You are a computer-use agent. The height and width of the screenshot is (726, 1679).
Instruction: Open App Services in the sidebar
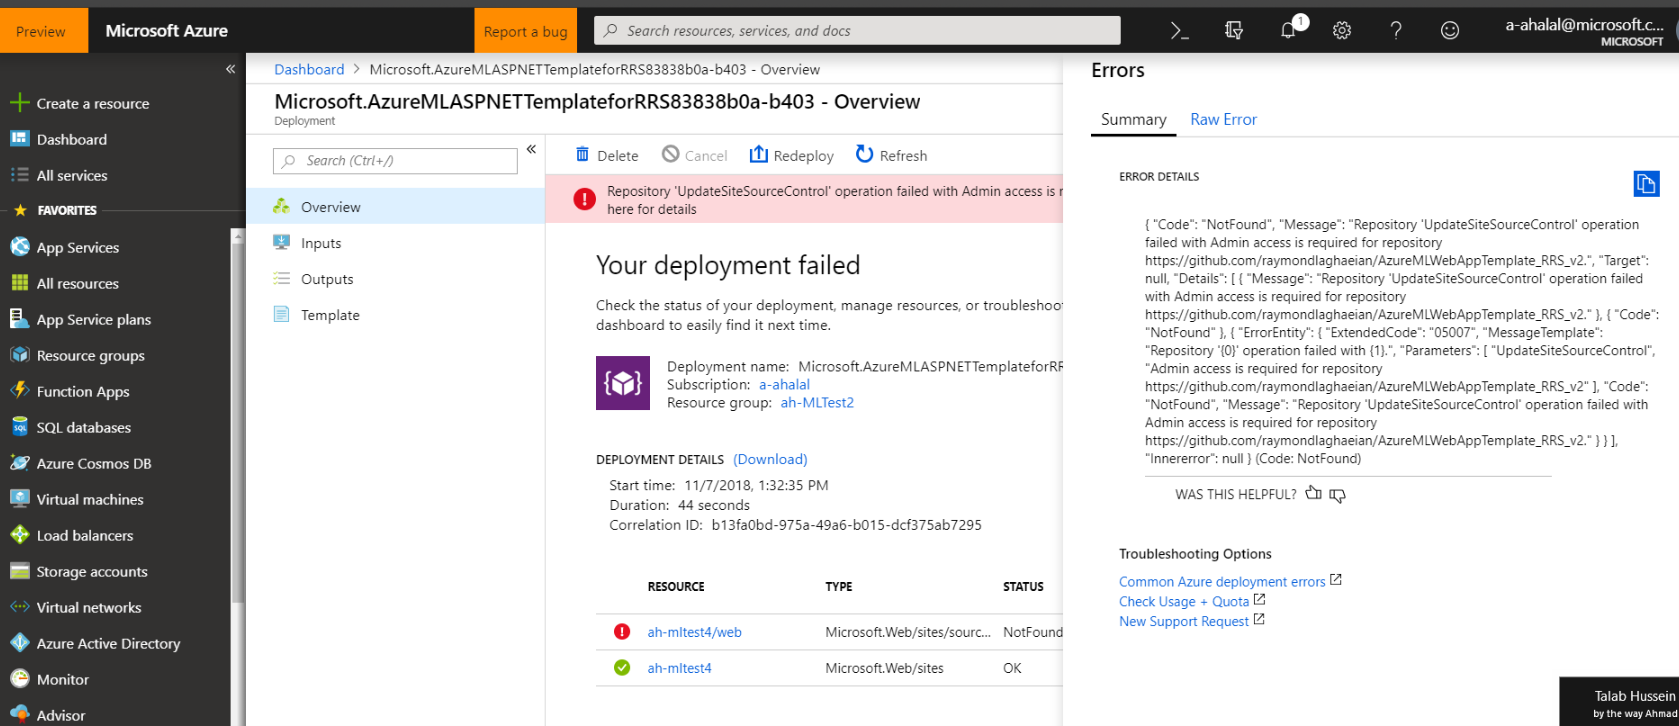pyautogui.click(x=78, y=247)
